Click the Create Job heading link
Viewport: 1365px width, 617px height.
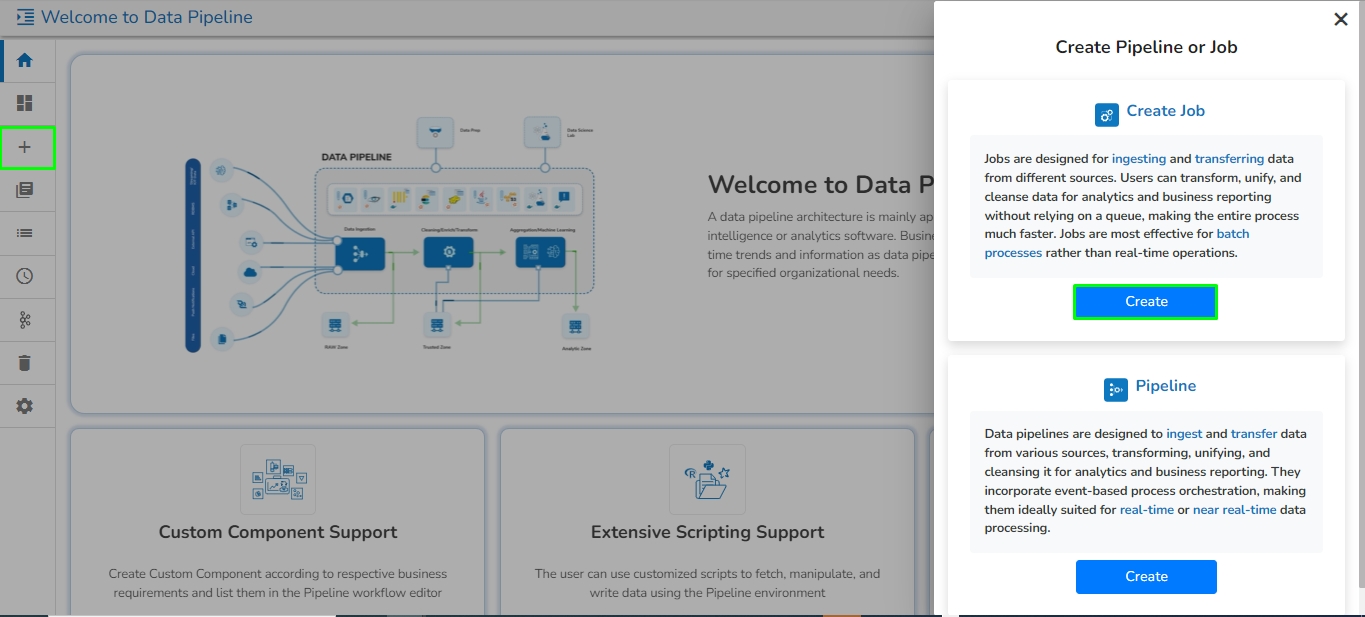coord(1165,111)
